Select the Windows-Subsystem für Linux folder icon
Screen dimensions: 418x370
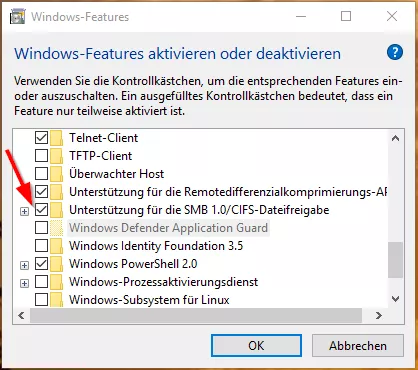pos(57,300)
